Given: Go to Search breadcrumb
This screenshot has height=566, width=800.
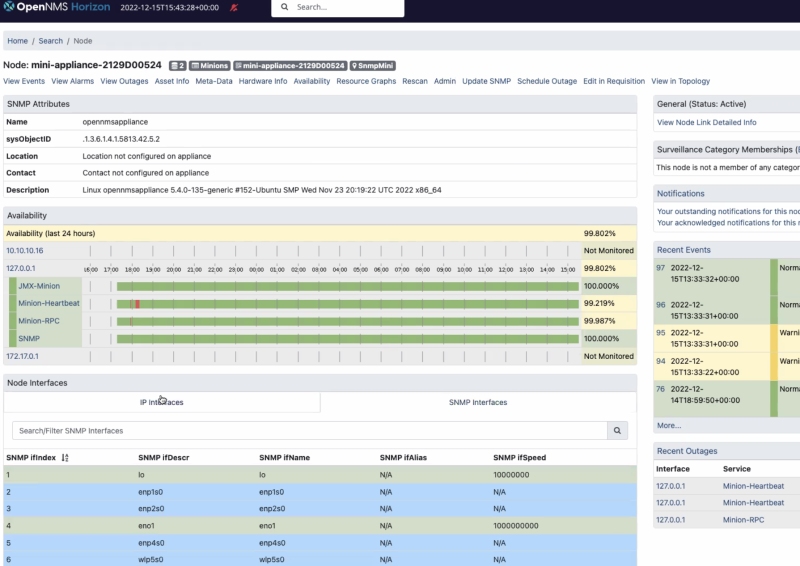Looking at the screenshot, I should [x=51, y=41].
